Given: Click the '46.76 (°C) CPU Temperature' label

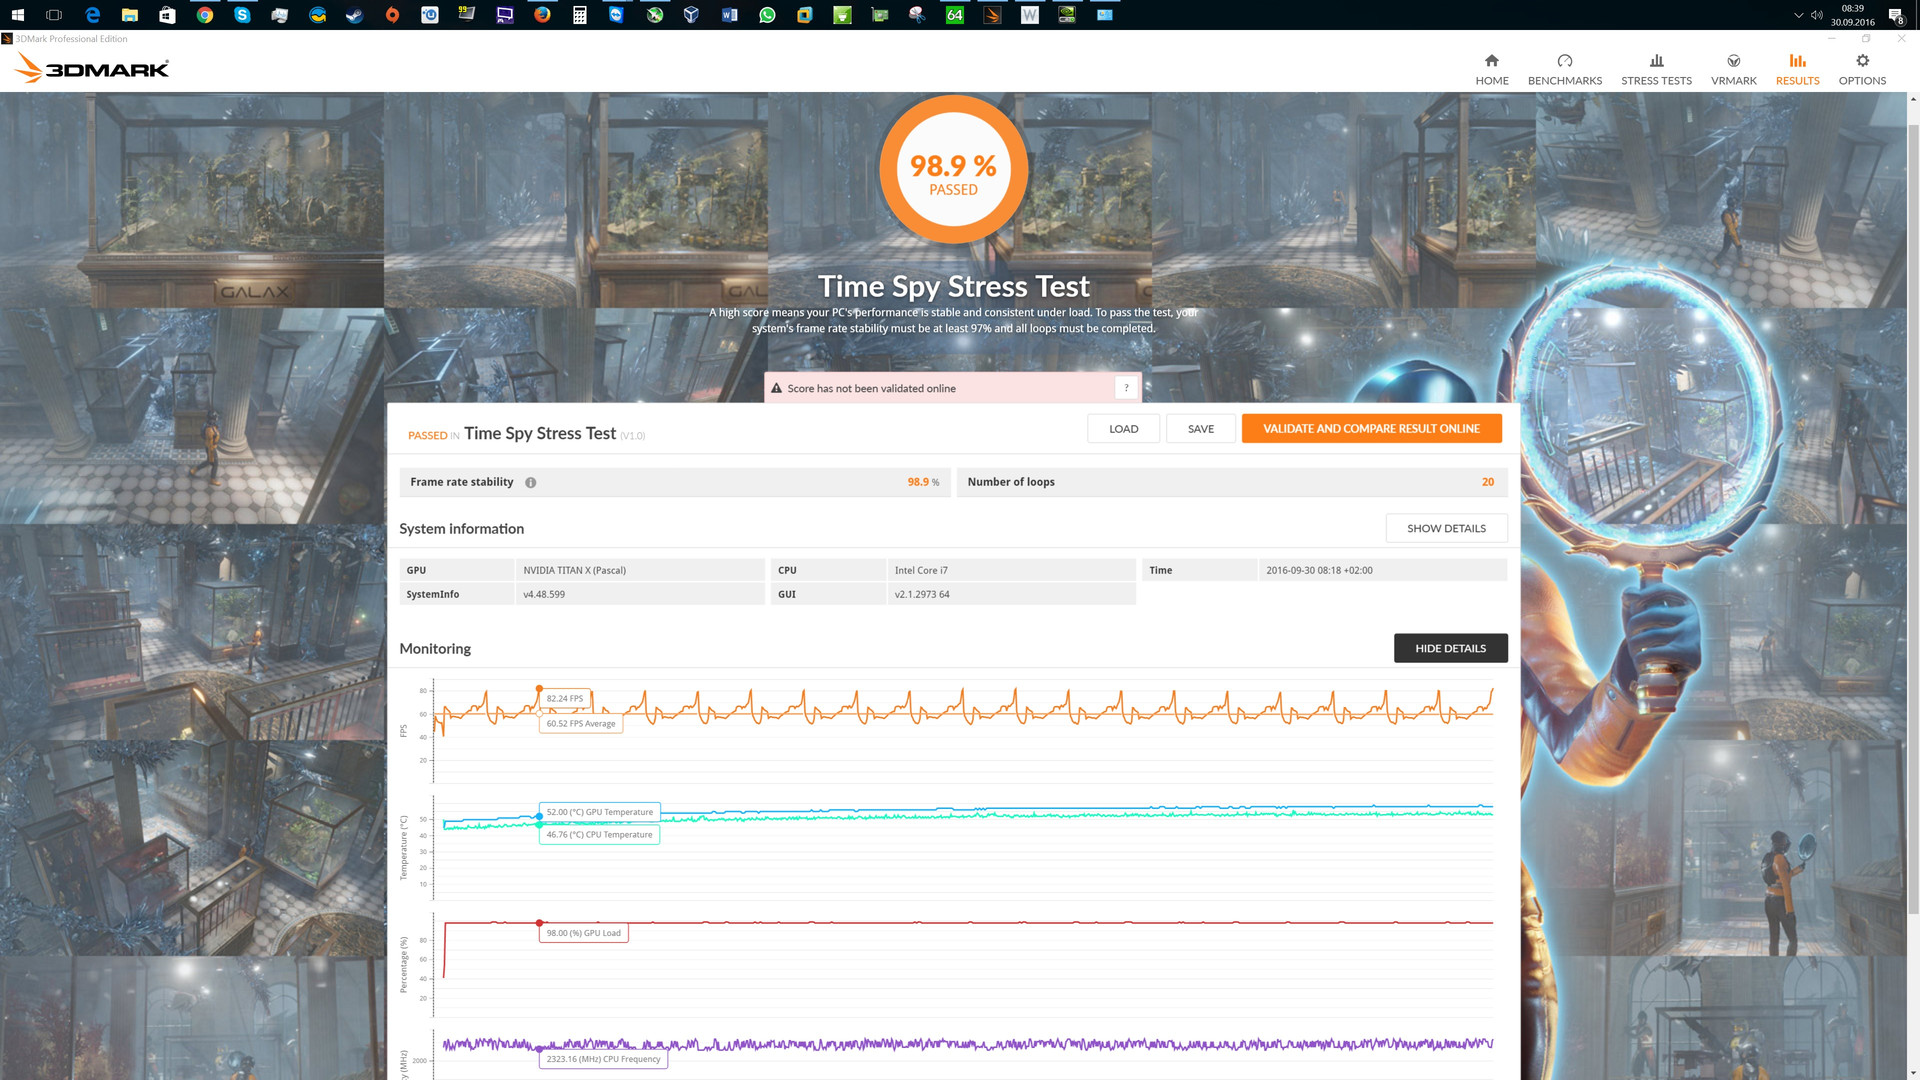Looking at the screenshot, I should tap(599, 834).
